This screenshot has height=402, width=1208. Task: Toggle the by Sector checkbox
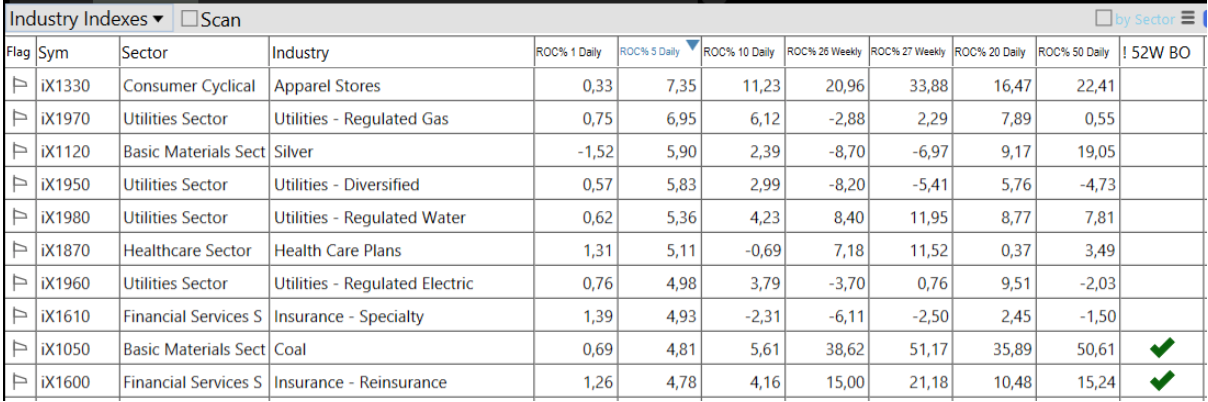[1104, 18]
